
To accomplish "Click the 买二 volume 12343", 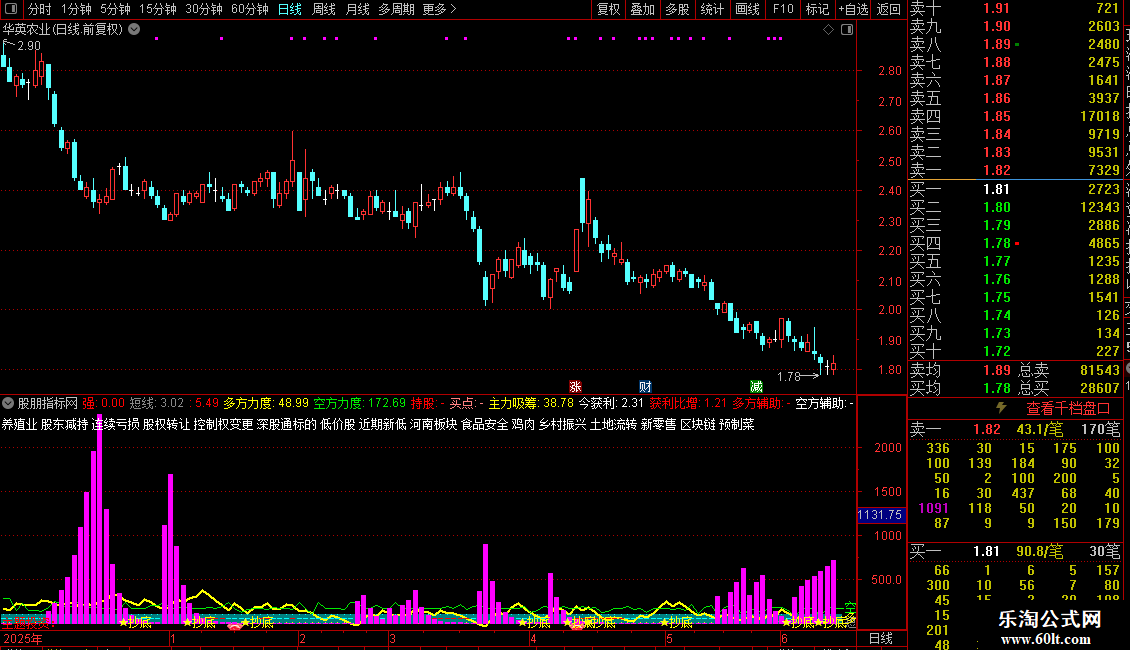I will click(1100, 207).
